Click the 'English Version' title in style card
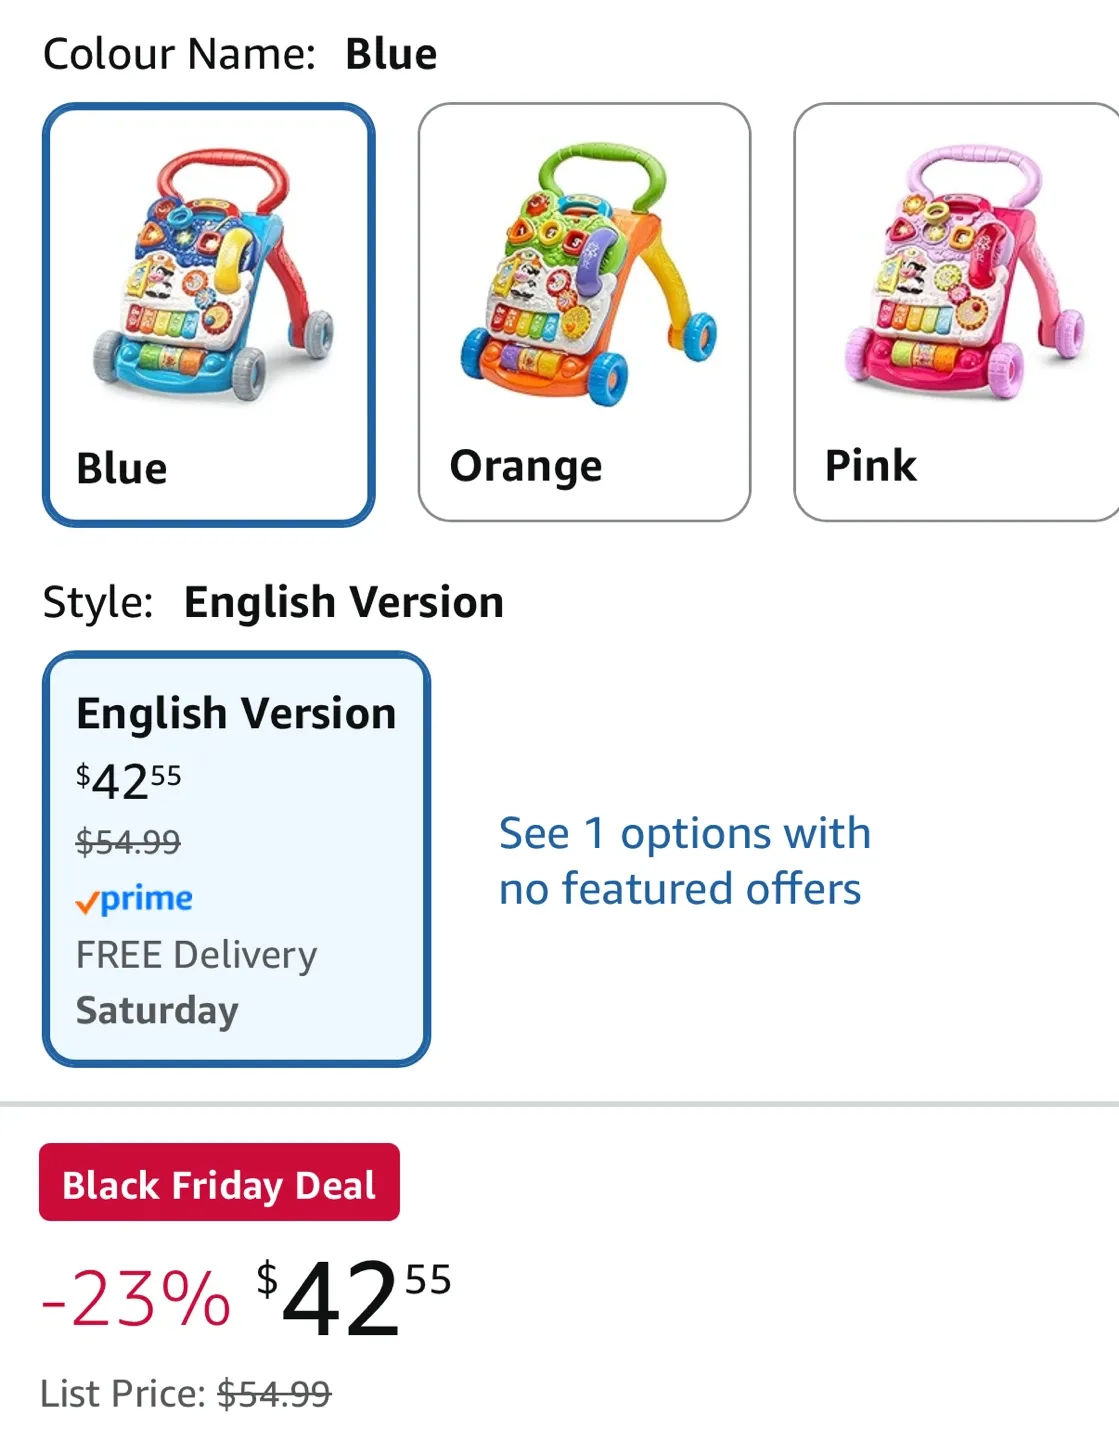The width and height of the screenshot is (1119, 1440). (235, 713)
